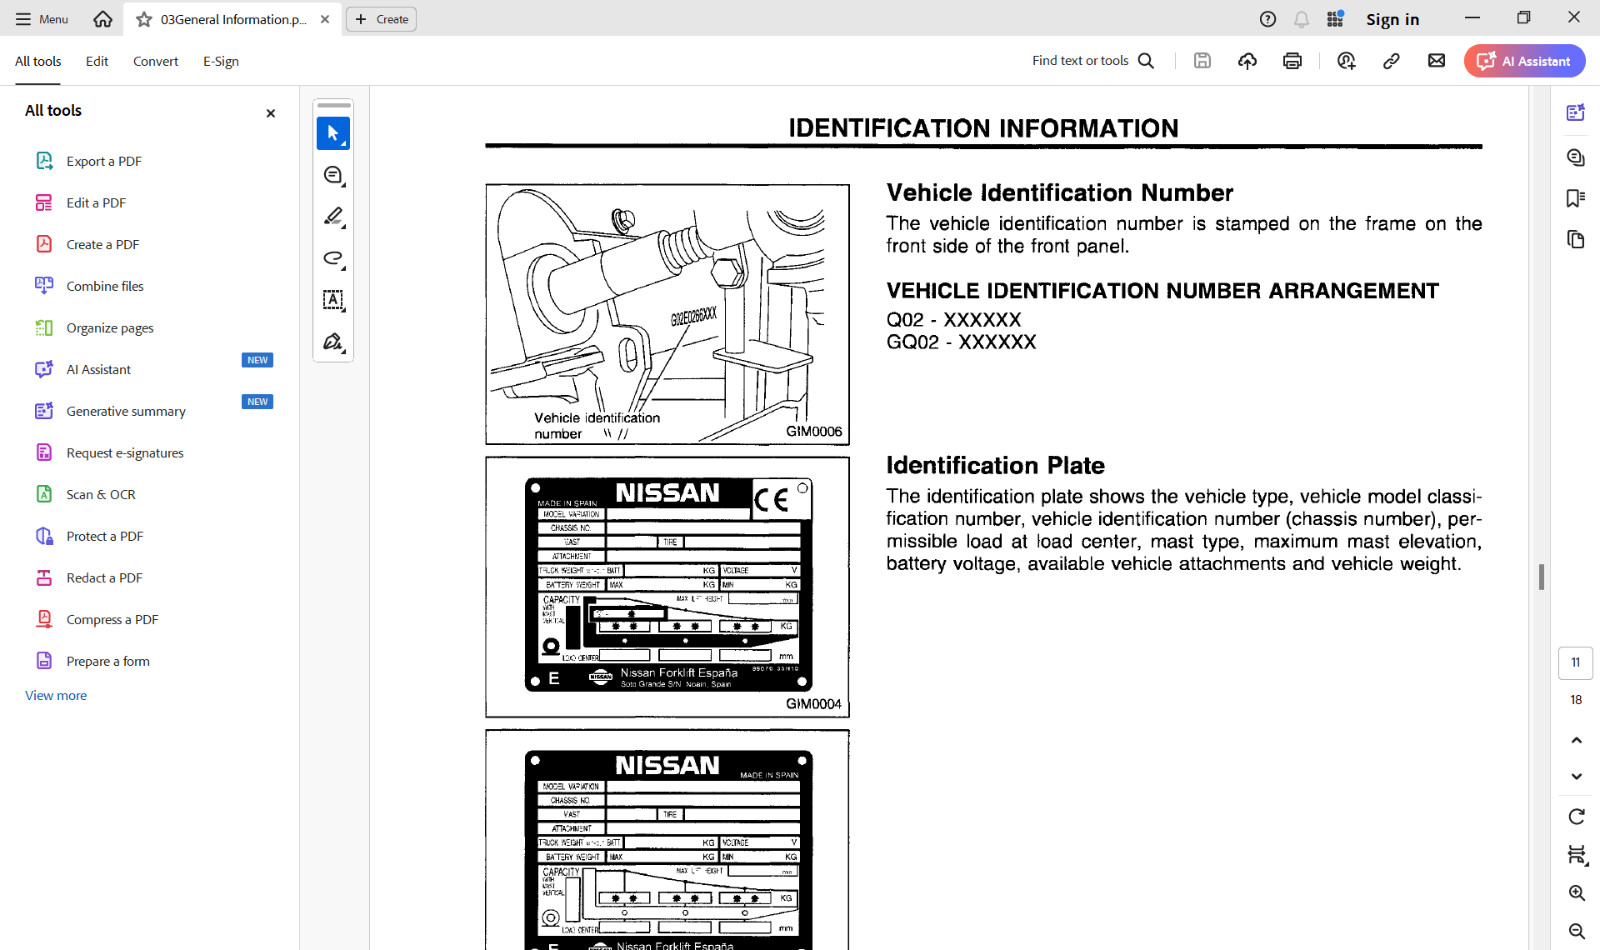Close the 03General Information tab
The image size is (1600, 950).
pos(325,19)
